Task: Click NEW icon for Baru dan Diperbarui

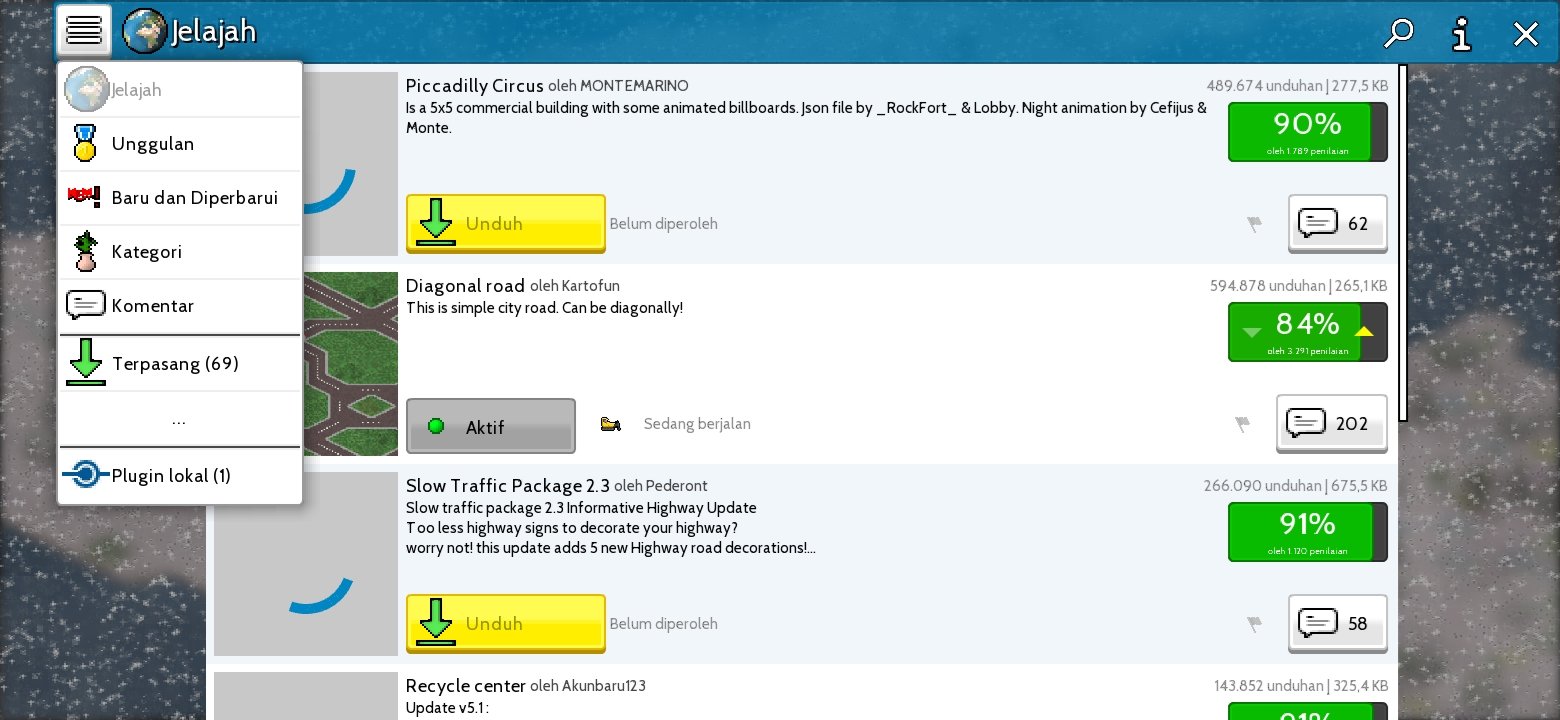Action: 85,196
